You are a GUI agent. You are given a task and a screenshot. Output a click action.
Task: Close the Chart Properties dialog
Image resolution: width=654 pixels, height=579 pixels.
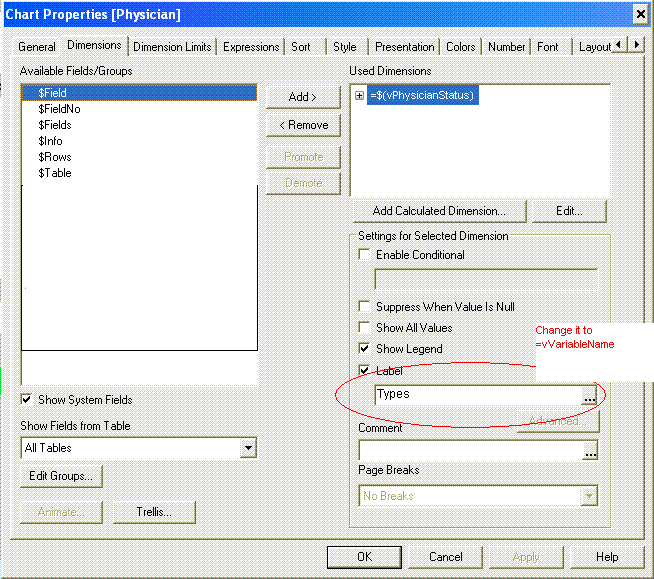pyautogui.click(x=640, y=14)
